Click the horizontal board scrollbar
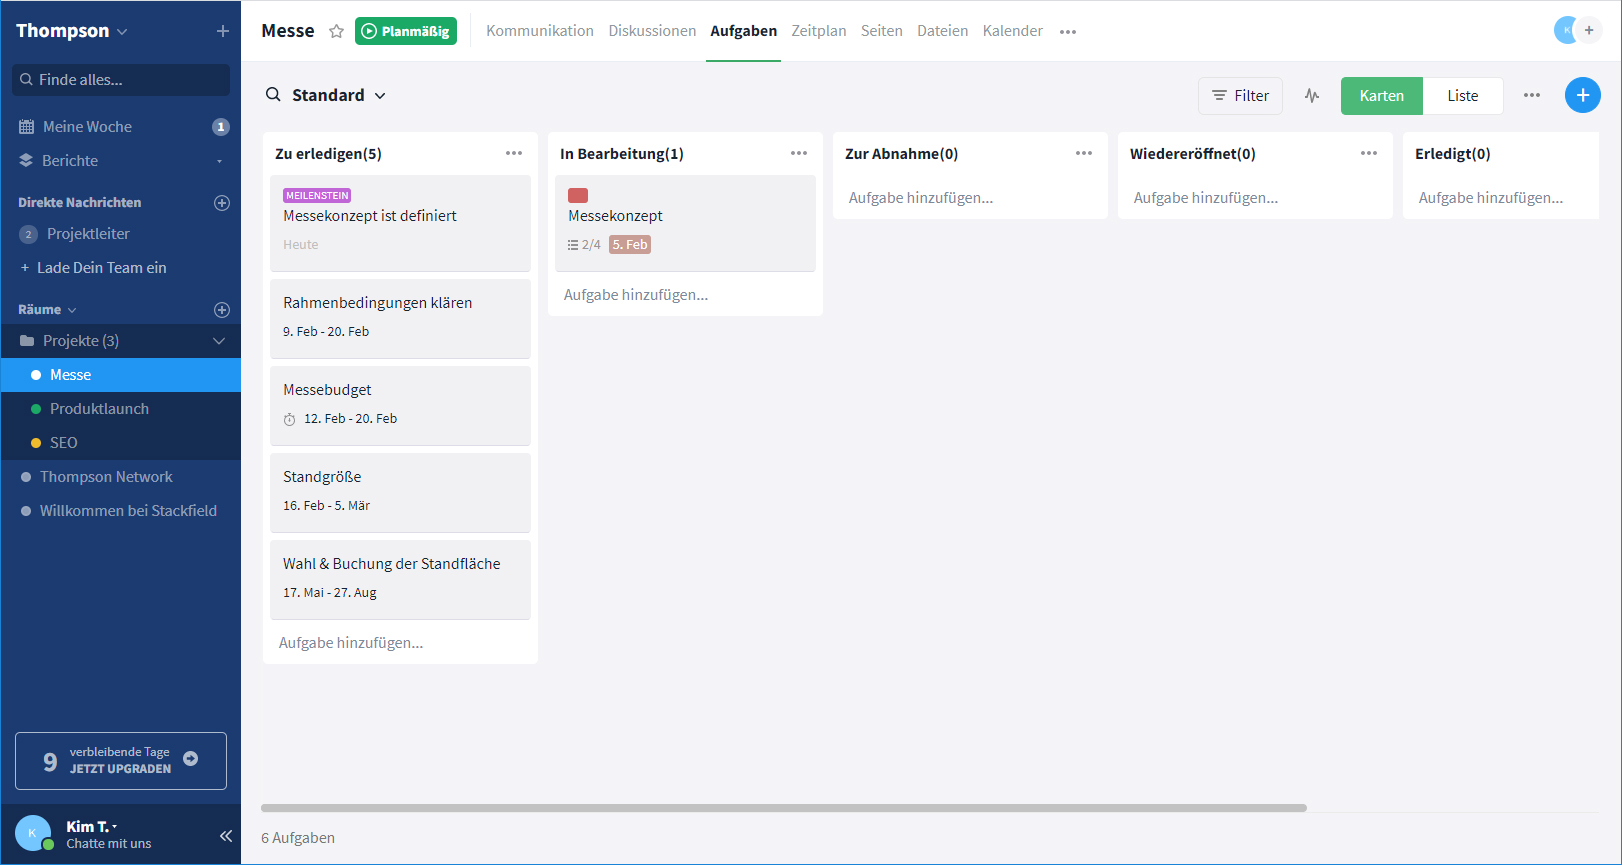The image size is (1622, 865). click(x=784, y=808)
